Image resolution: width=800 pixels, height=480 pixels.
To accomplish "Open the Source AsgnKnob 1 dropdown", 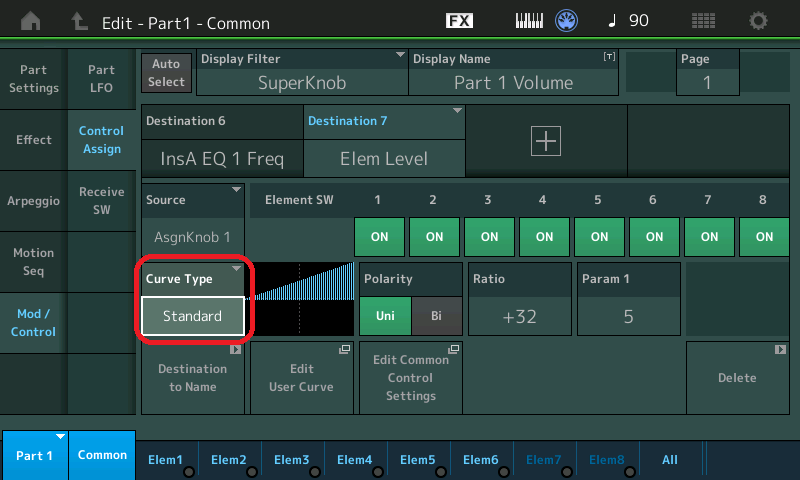I will coord(193,237).
